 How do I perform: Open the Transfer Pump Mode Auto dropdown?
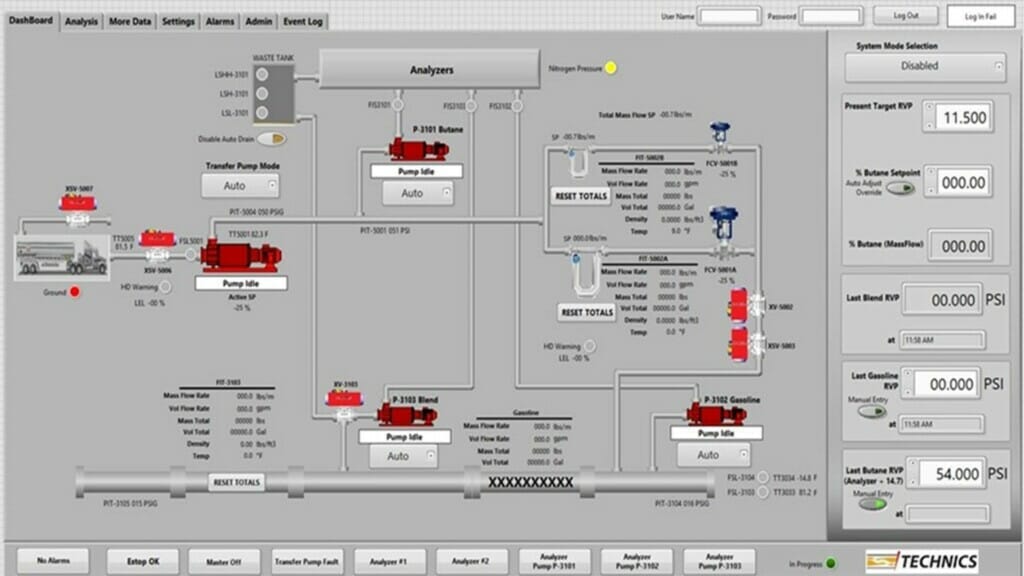(240, 185)
